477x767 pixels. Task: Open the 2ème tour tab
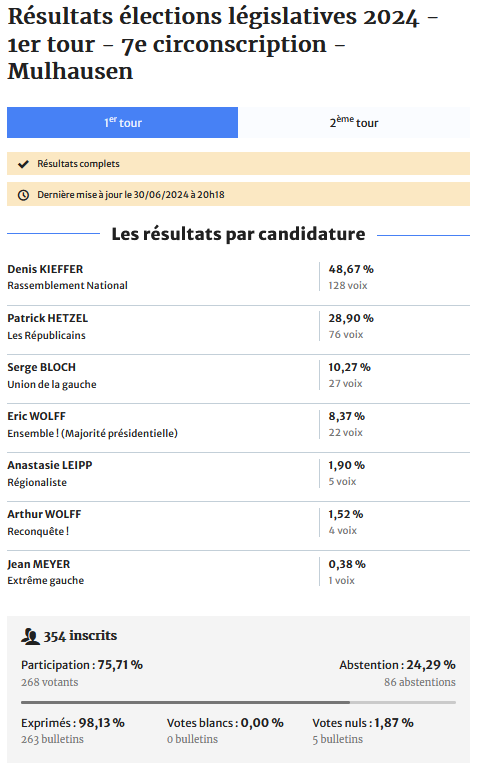354,122
